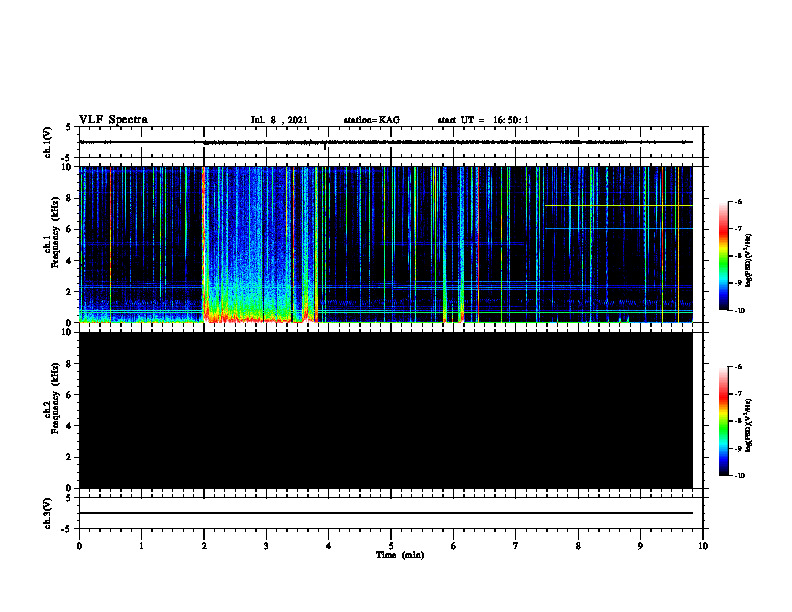Click the ch.2 "Frequency (kHz)" axis label
Screen dimensions: 792x612
point(55,398)
